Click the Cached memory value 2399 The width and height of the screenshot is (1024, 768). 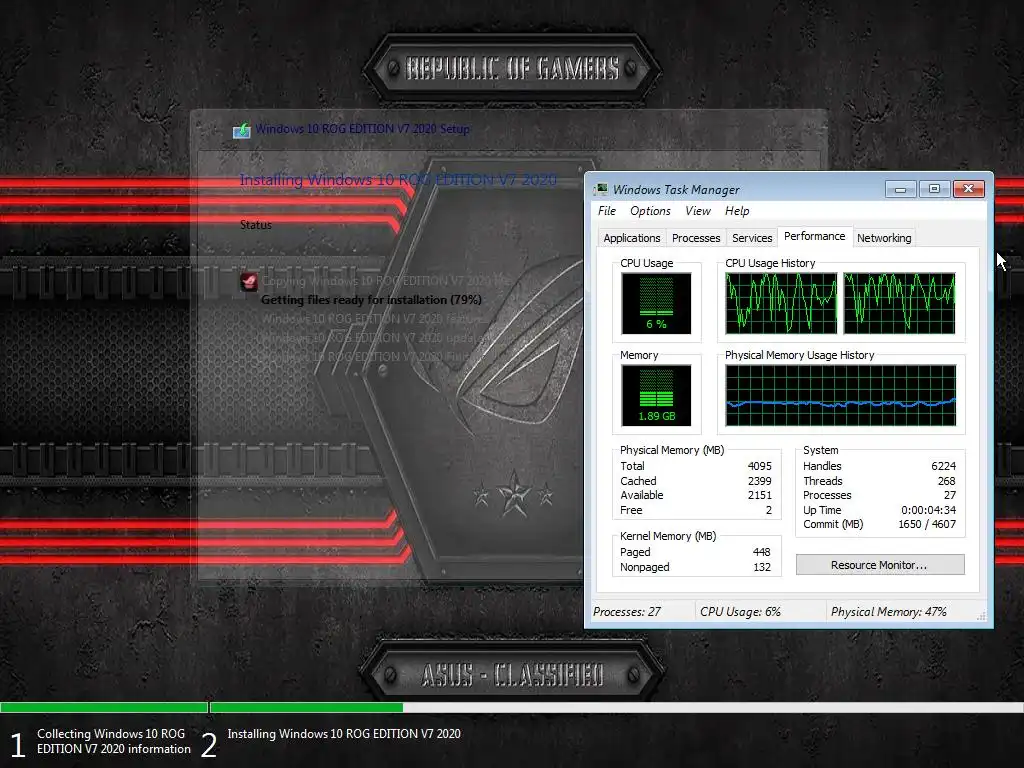(760, 481)
